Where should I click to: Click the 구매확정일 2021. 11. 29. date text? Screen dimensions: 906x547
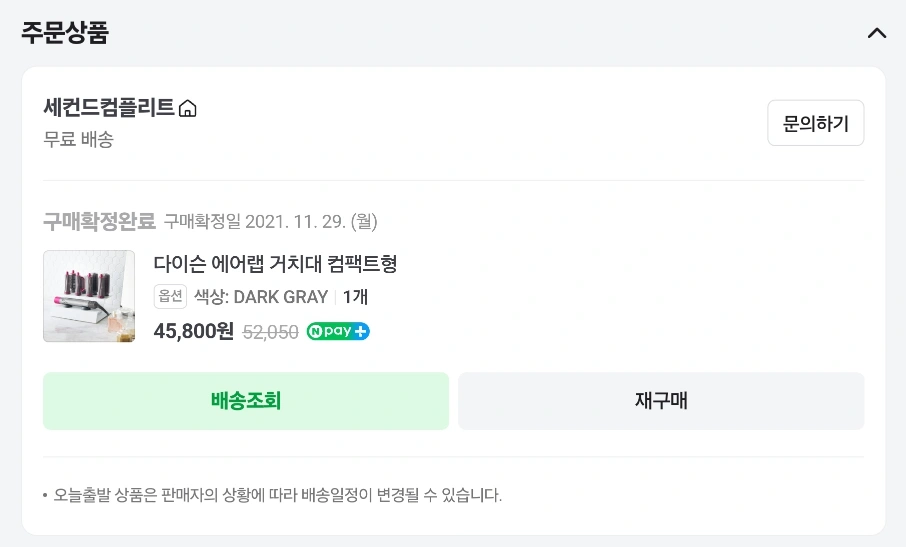click(270, 221)
